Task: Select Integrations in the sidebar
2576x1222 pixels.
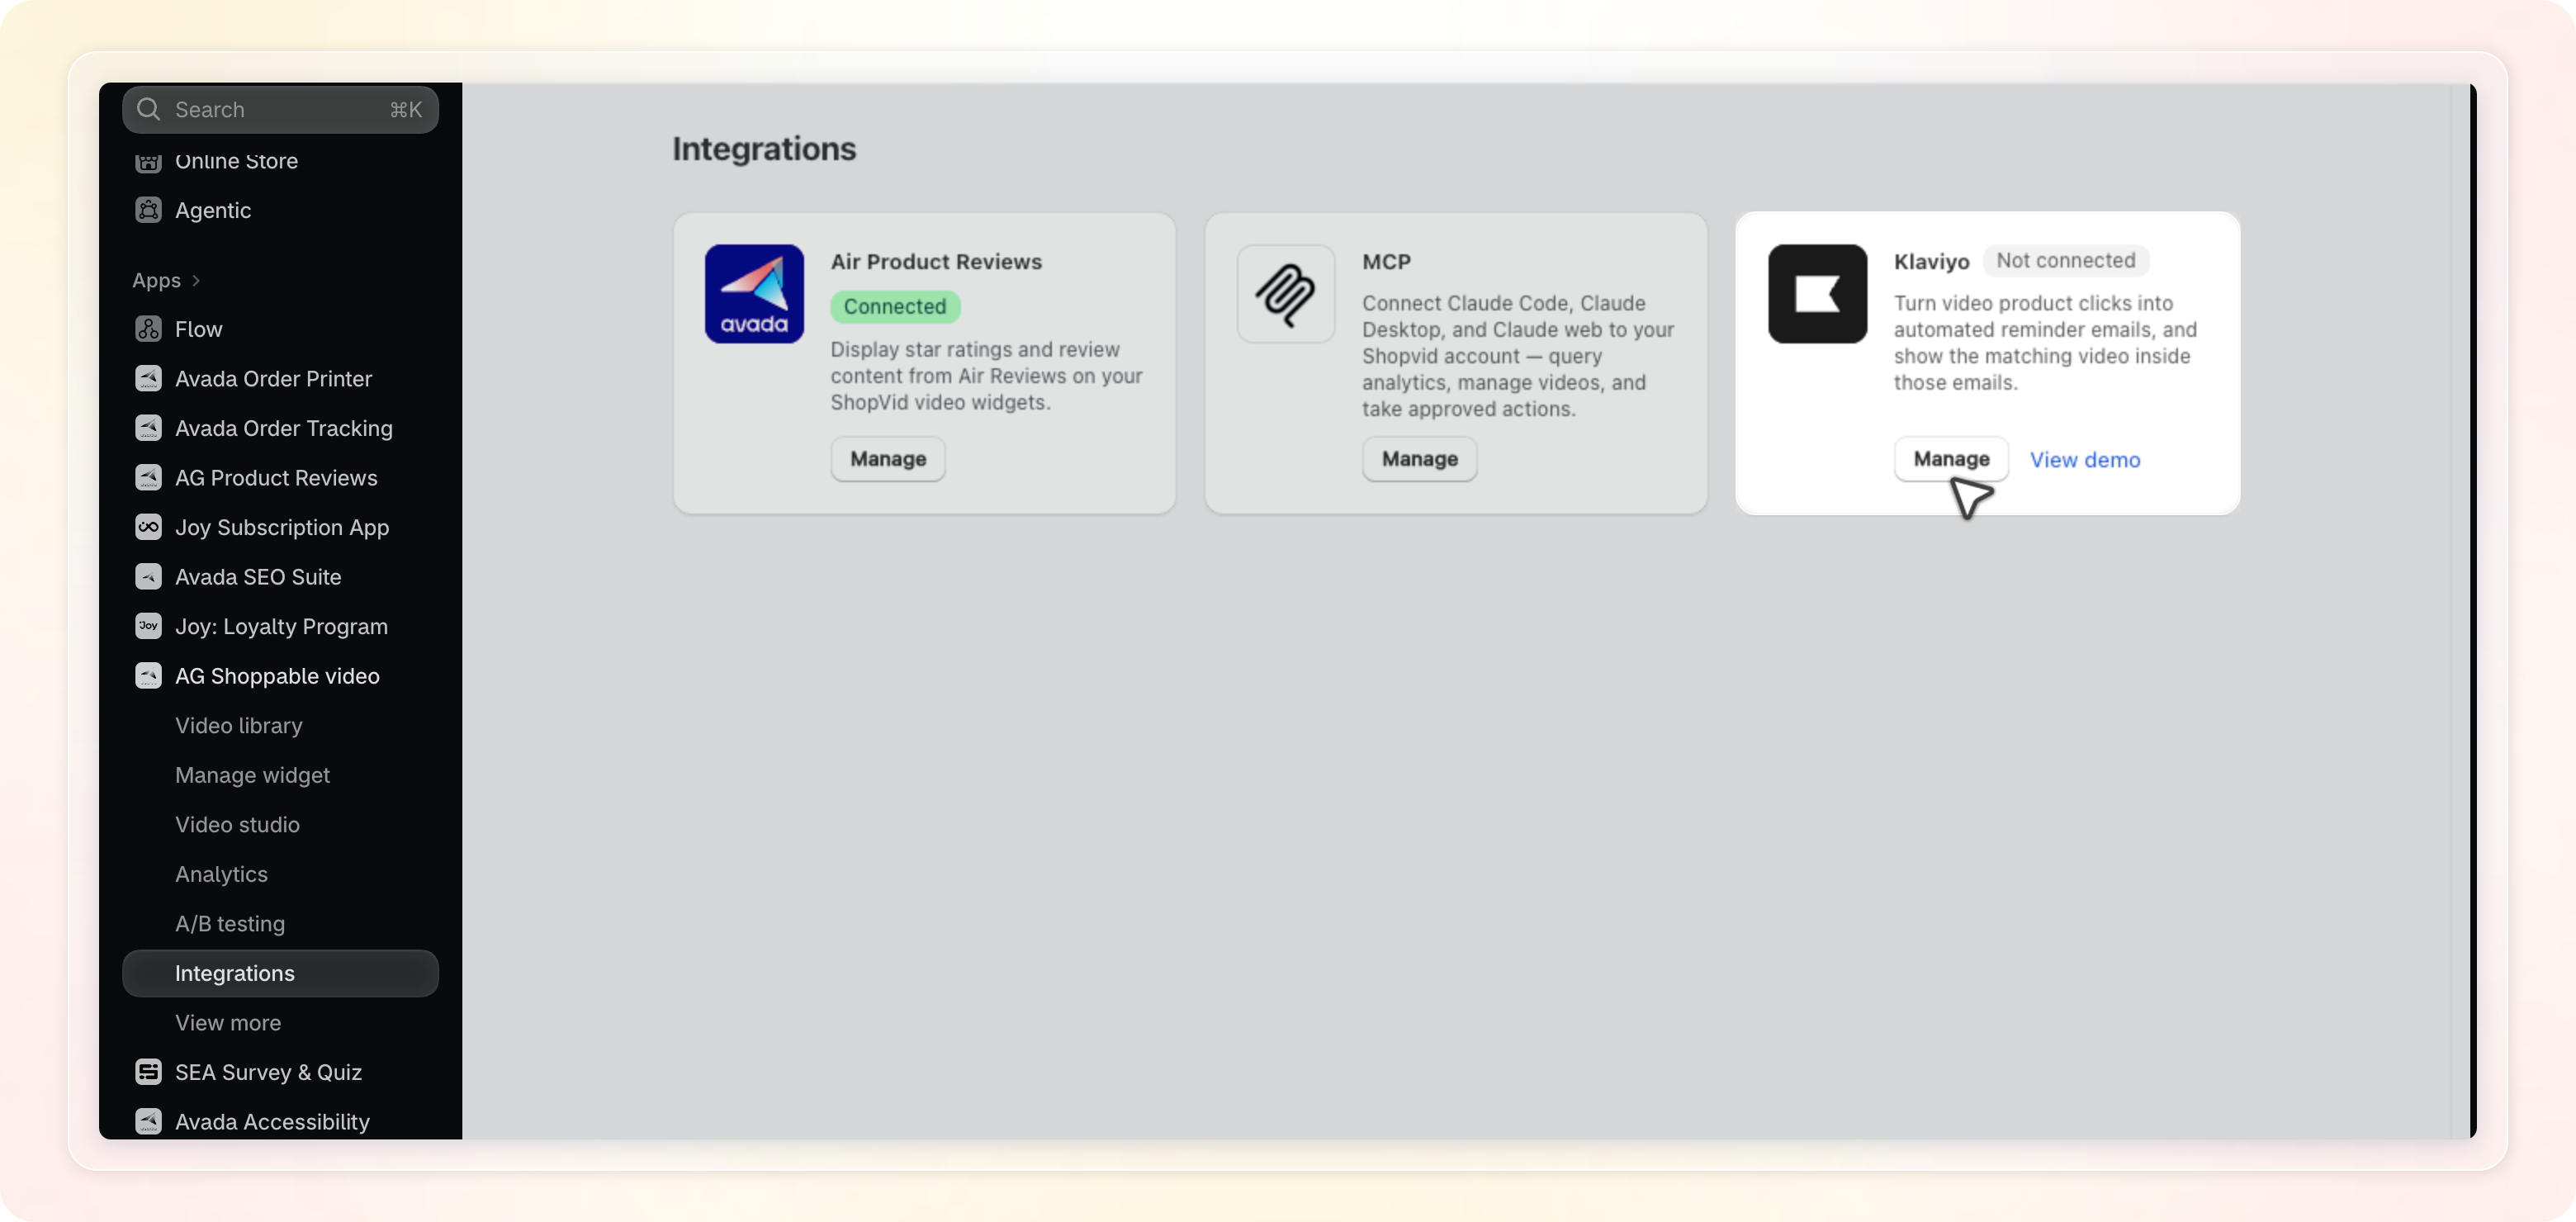Action: point(280,973)
